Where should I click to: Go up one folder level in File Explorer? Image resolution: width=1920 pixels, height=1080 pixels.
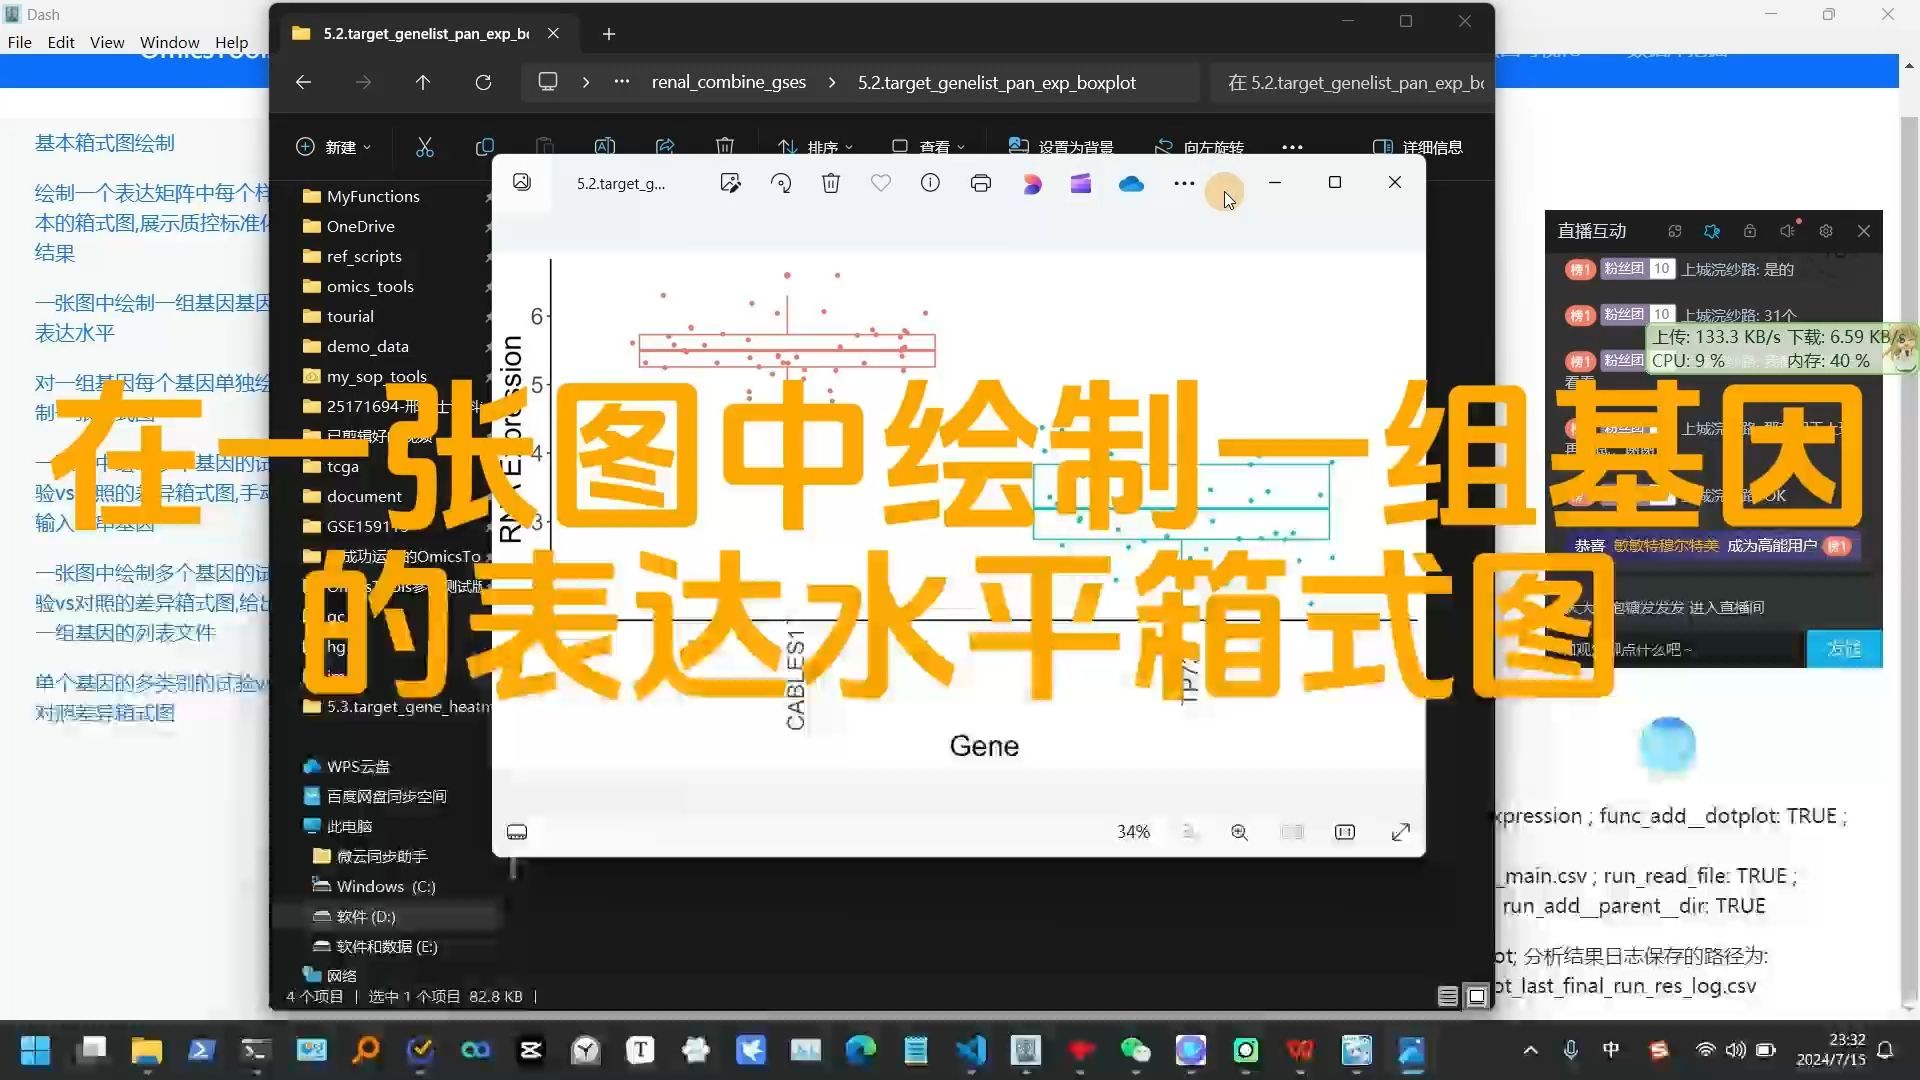(x=423, y=83)
